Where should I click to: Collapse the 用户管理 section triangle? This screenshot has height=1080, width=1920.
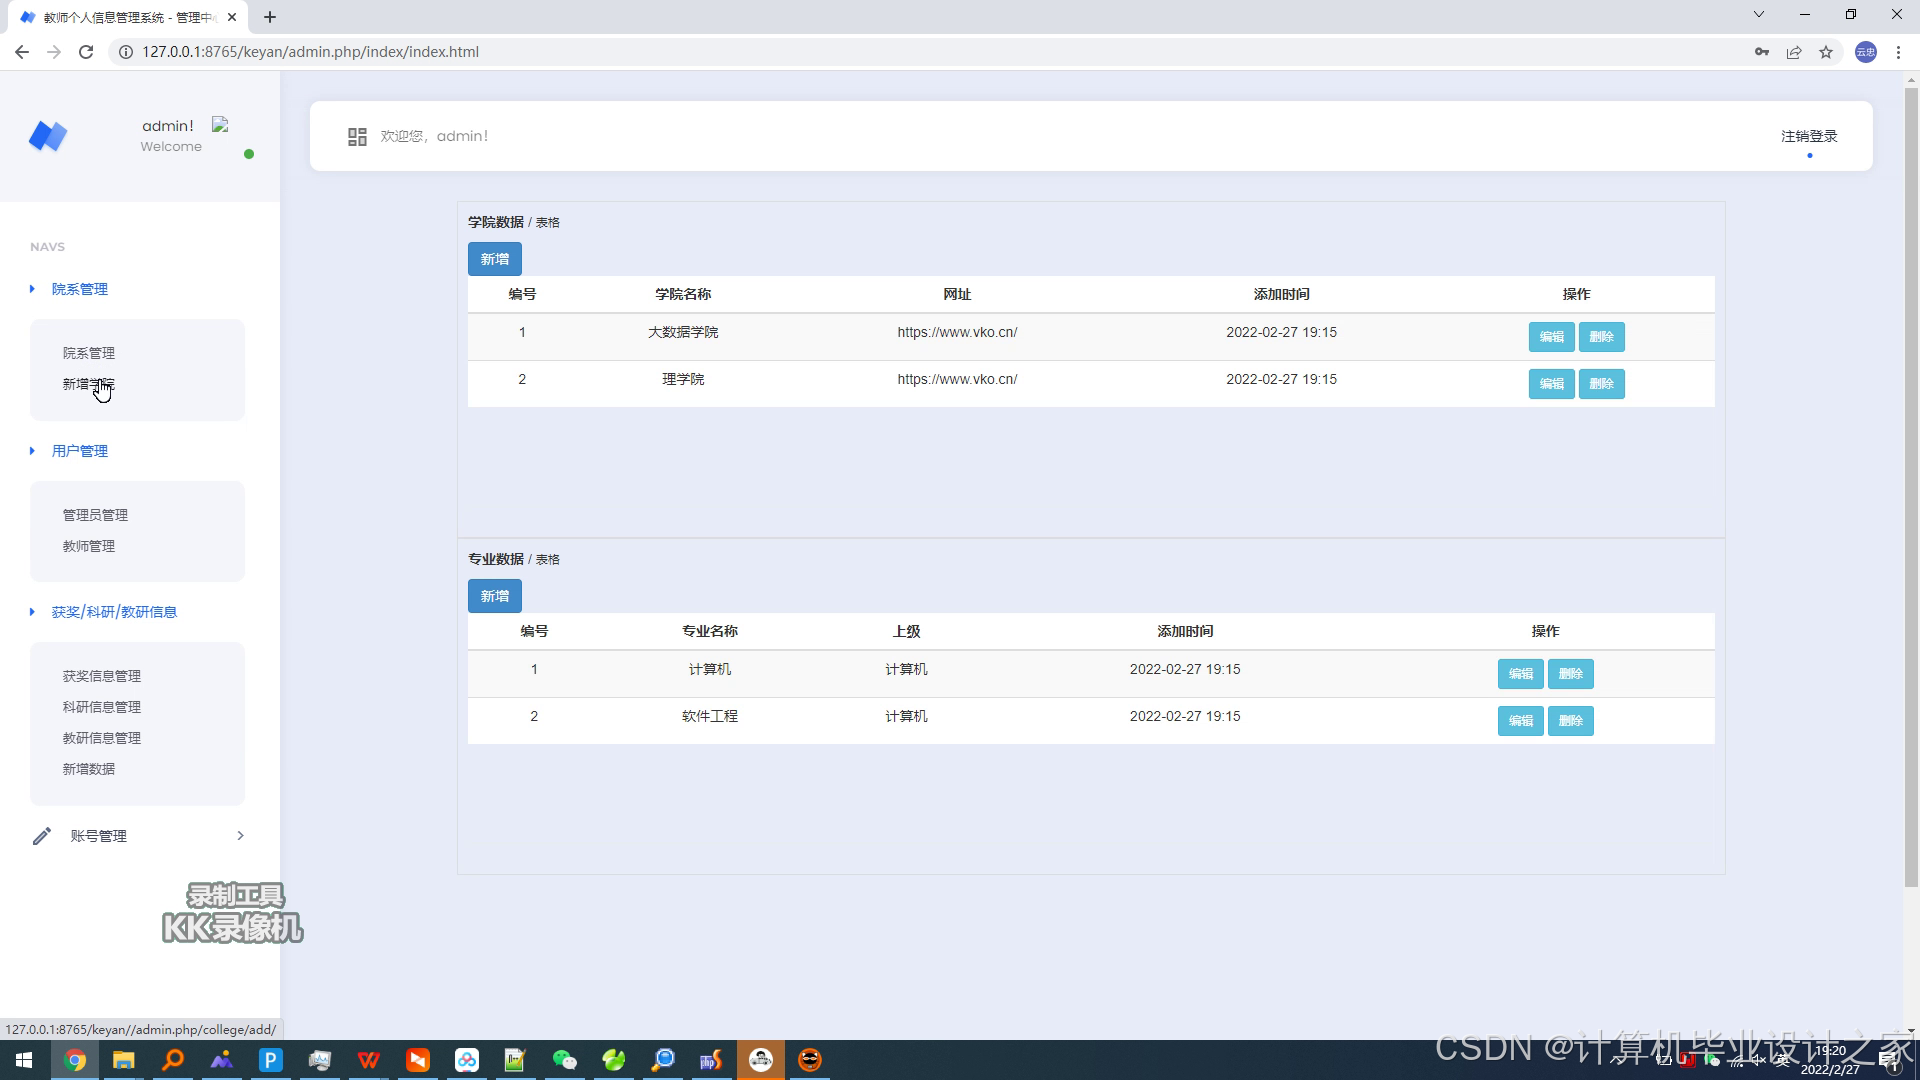click(x=32, y=451)
